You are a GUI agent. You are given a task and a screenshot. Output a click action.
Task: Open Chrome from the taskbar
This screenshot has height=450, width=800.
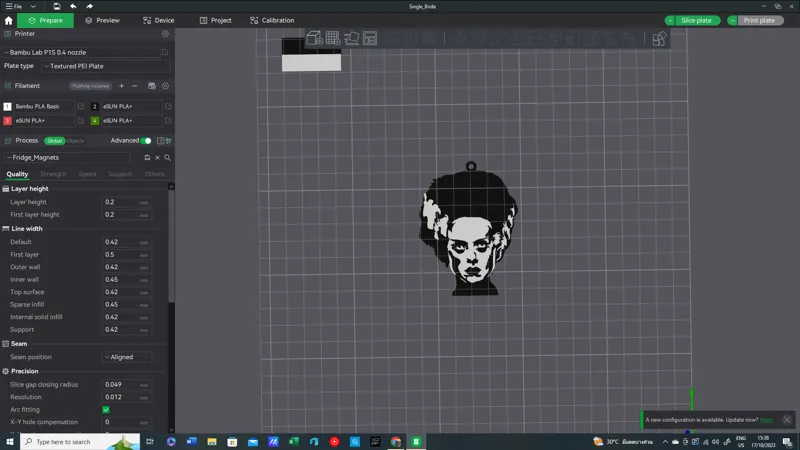(x=396, y=441)
